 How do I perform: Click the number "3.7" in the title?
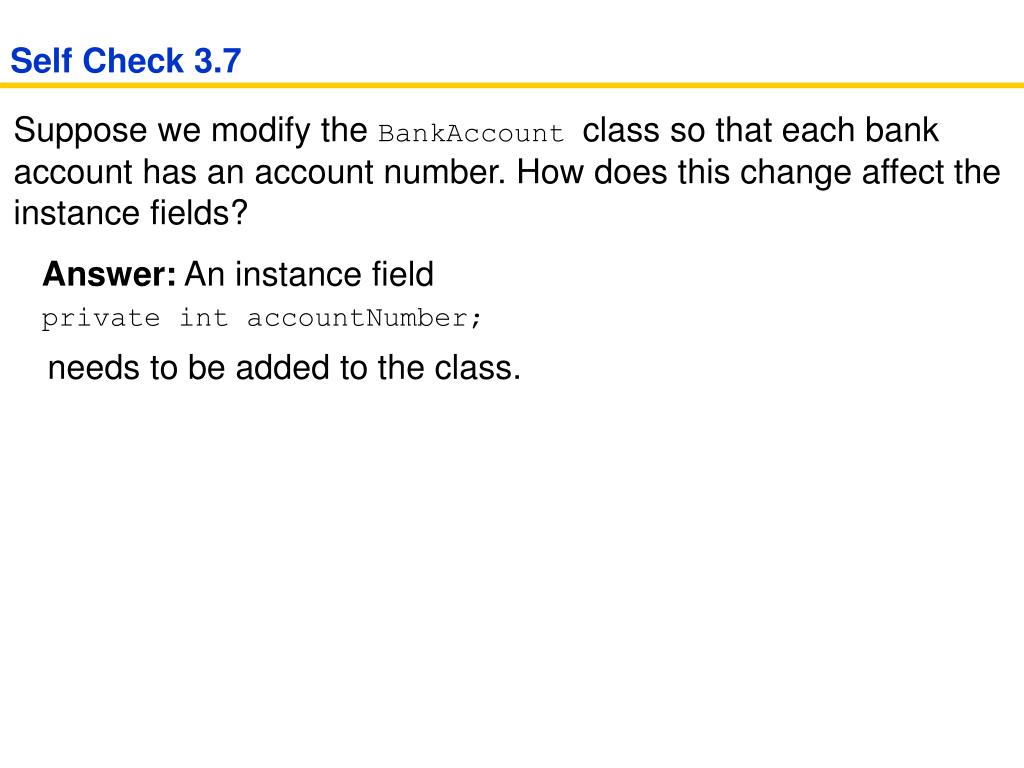coord(217,61)
